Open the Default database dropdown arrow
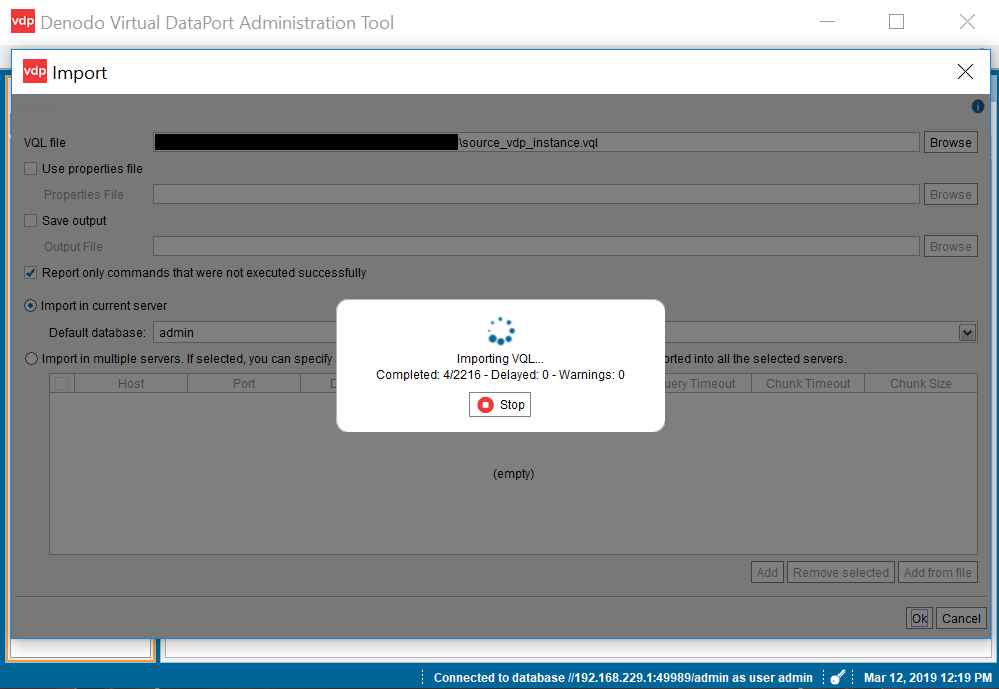 coord(967,333)
